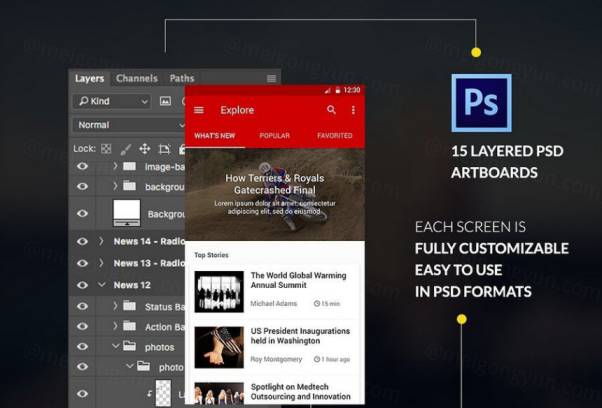Viewport: 602px width, 408px height.
Task: Open the hamburger menu in Explore app
Action: tap(199, 110)
